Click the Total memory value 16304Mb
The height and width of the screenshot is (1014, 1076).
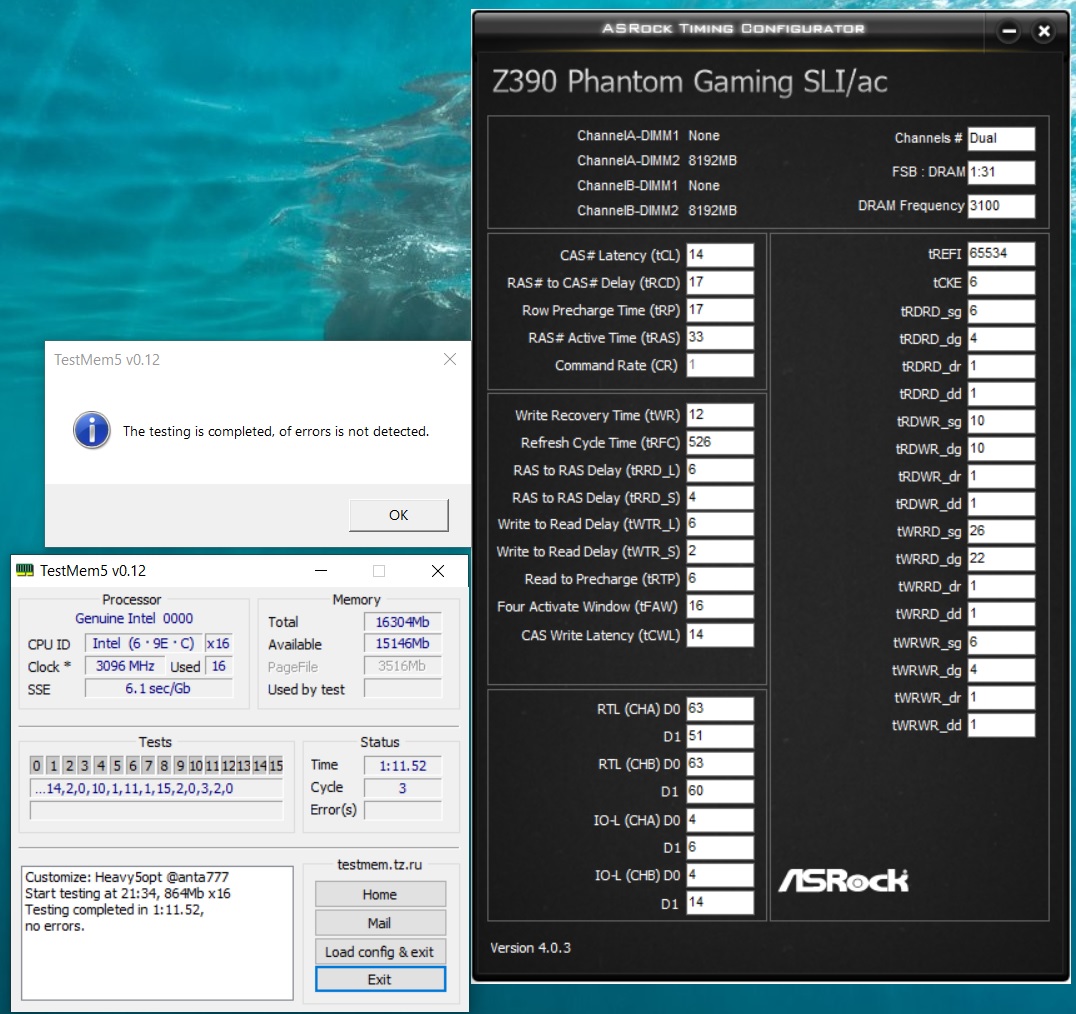coord(402,622)
